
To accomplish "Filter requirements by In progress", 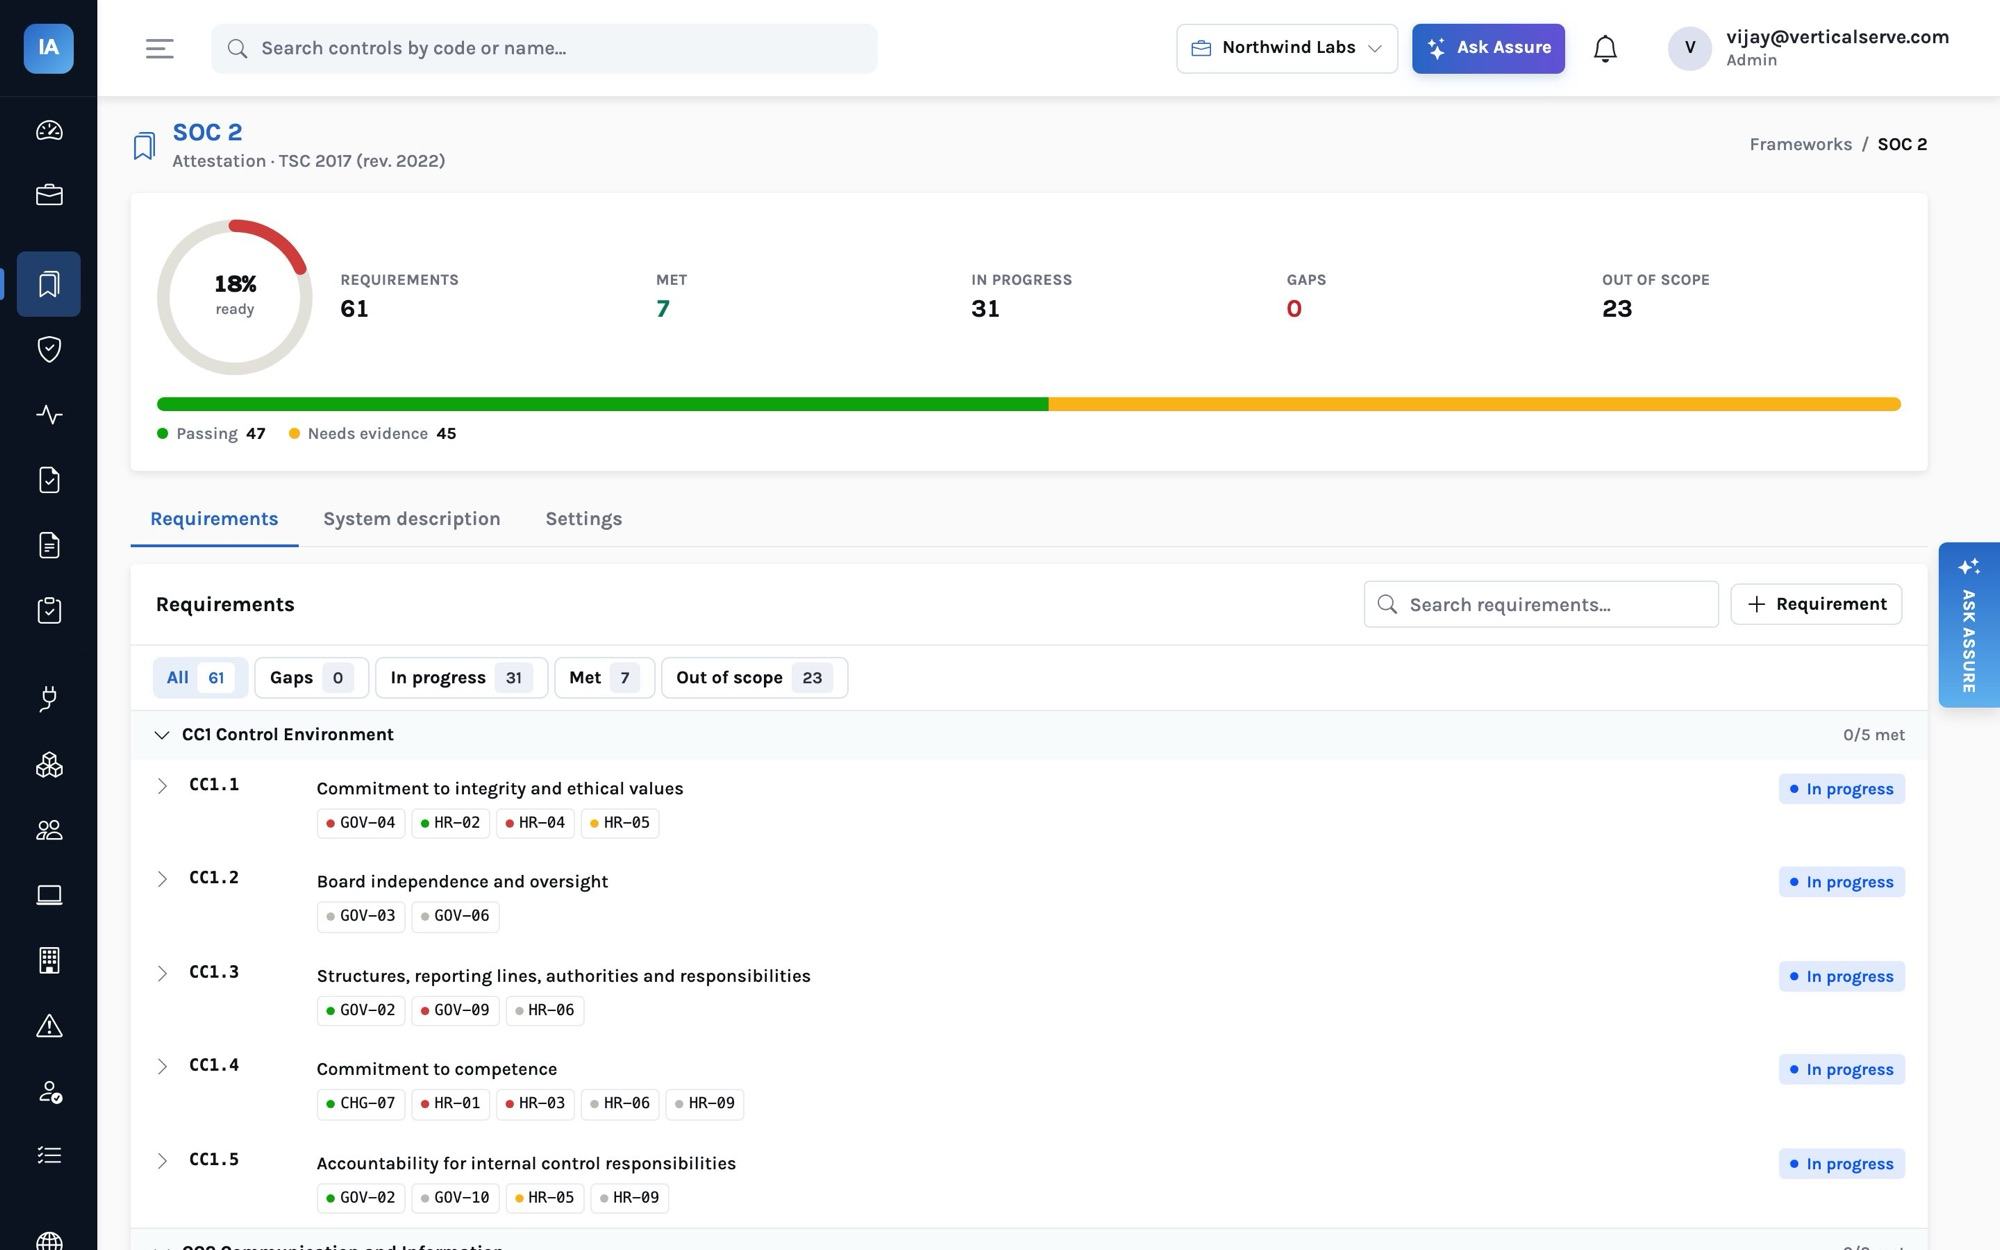I will 461,678.
